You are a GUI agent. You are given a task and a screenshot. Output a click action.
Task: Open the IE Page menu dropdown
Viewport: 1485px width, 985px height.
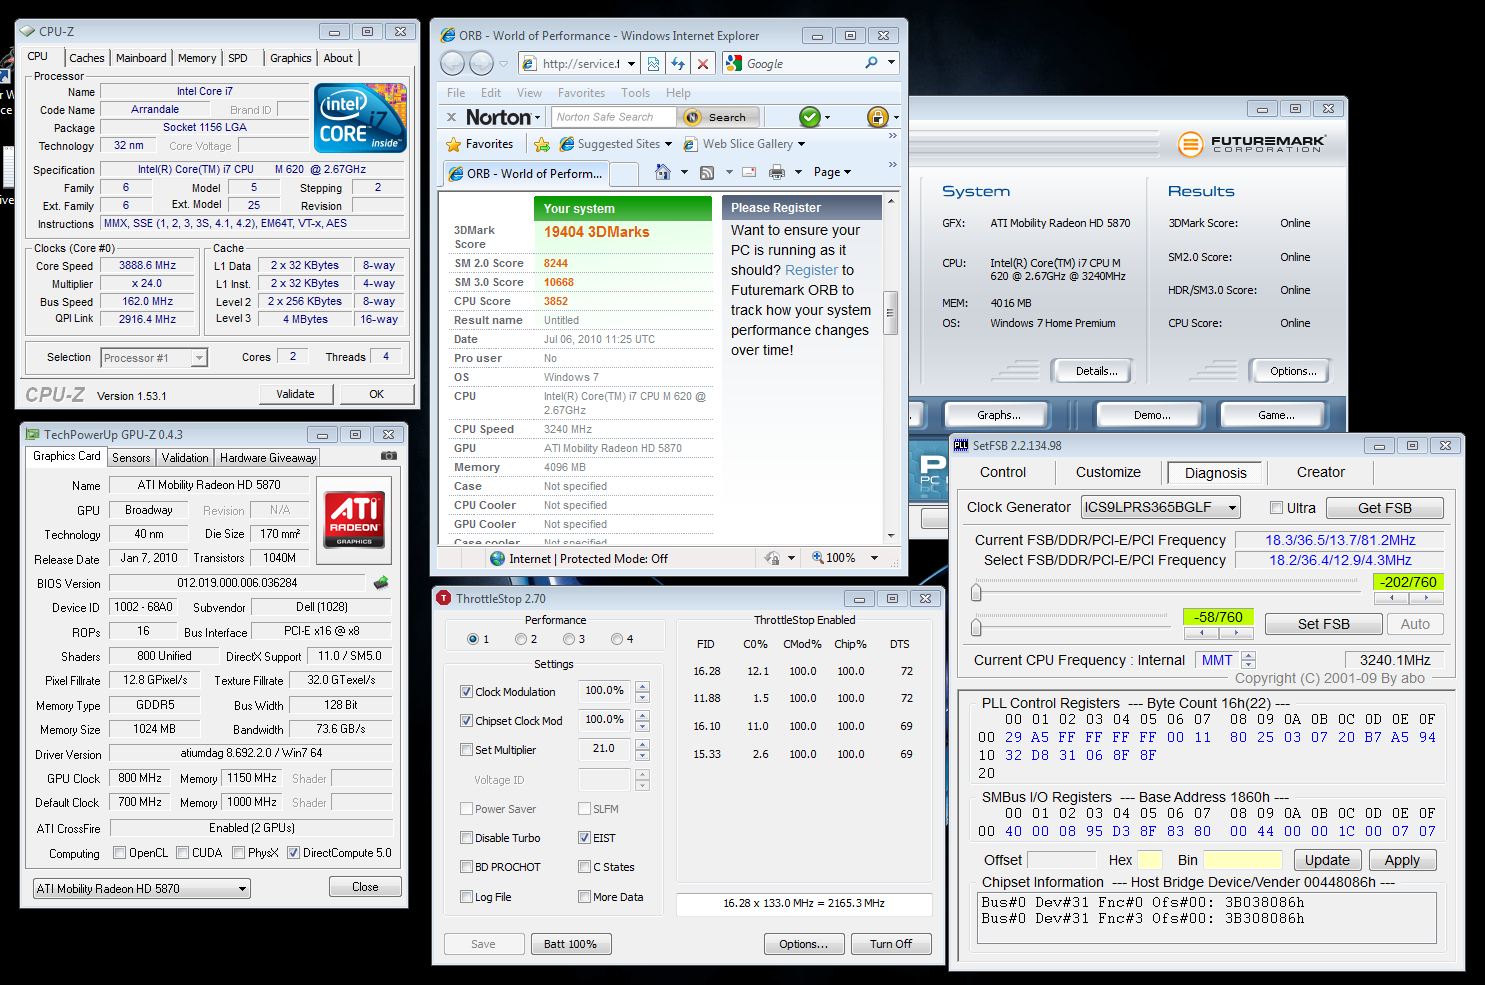coord(832,172)
